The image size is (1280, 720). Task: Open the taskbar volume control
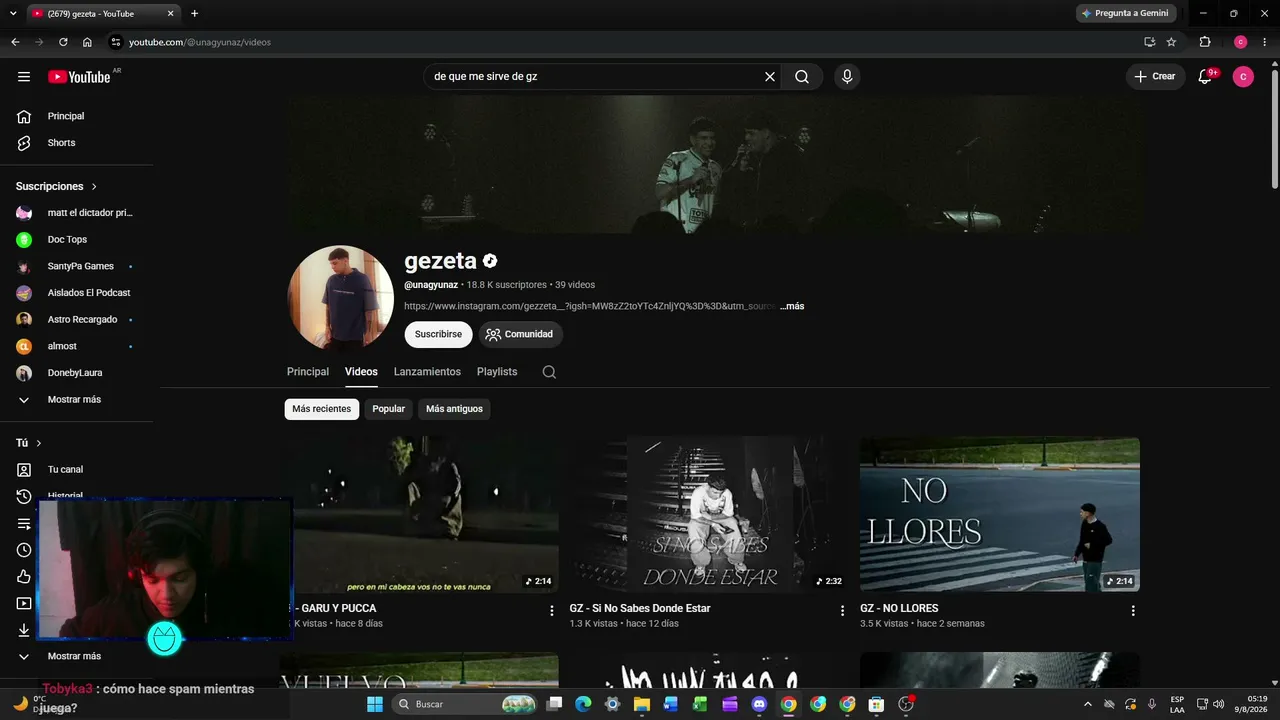coord(1218,704)
